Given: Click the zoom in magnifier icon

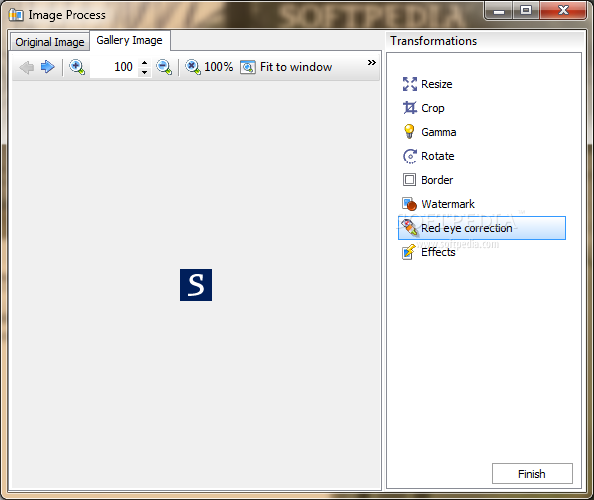Looking at the screenshot, I should (77, 67).
